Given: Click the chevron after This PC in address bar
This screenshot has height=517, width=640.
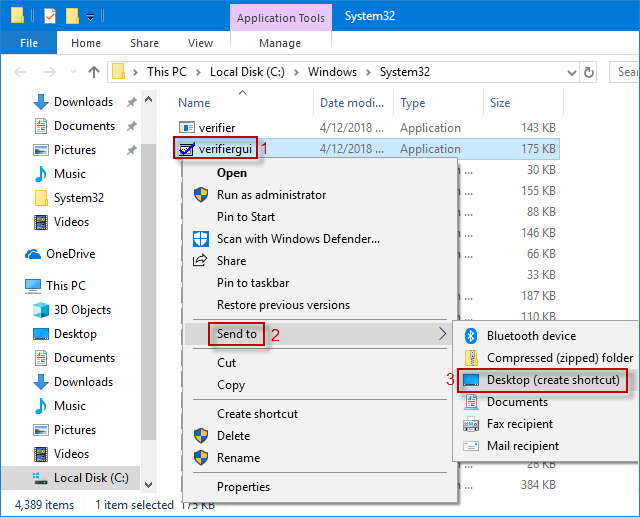Looking at the screenshot, I should [x=198, y=73].
